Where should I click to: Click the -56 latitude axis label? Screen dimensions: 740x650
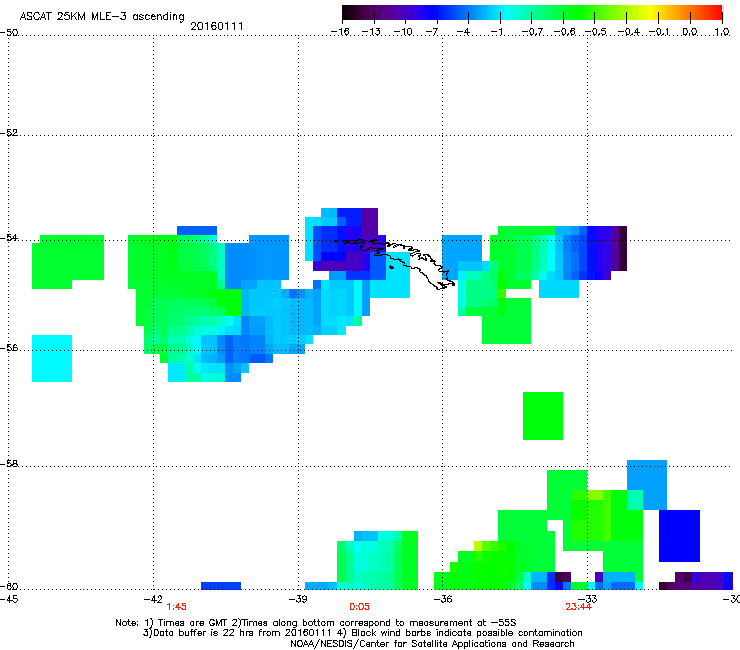click(x=9, y=348)
